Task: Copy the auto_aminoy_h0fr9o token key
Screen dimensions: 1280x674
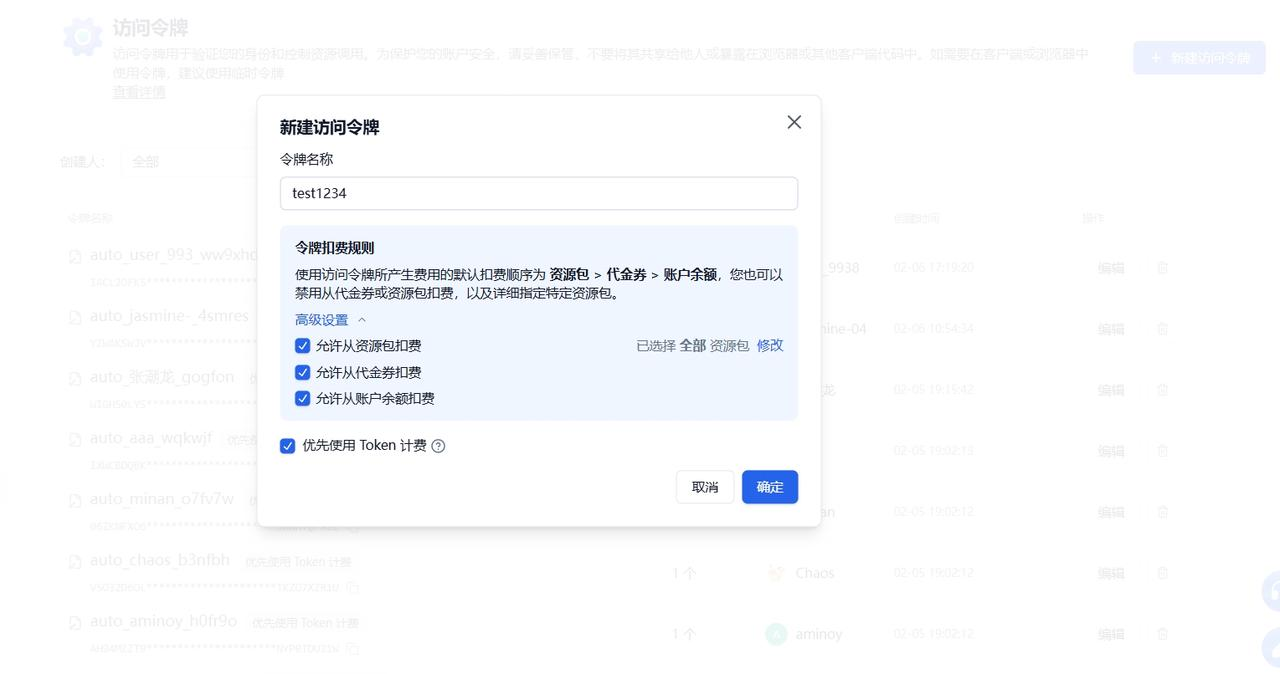Action: tap(352, 649)
